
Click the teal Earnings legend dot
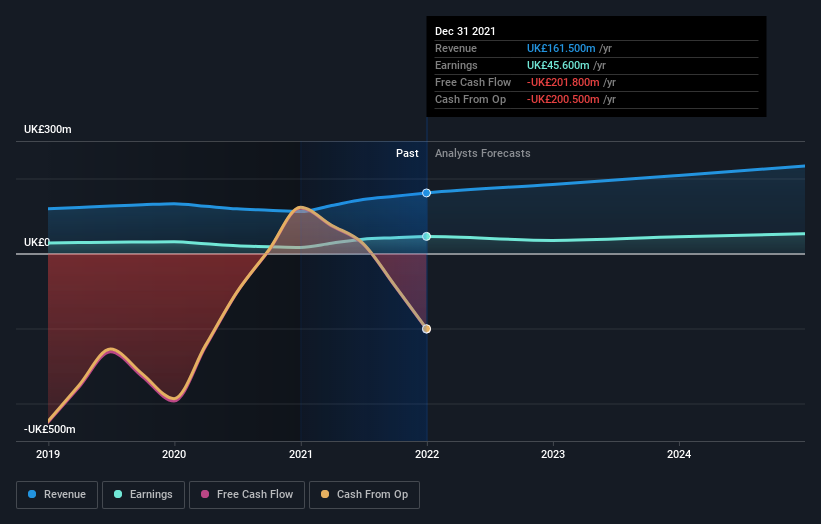pyautogui.click(x=118, y=494)
